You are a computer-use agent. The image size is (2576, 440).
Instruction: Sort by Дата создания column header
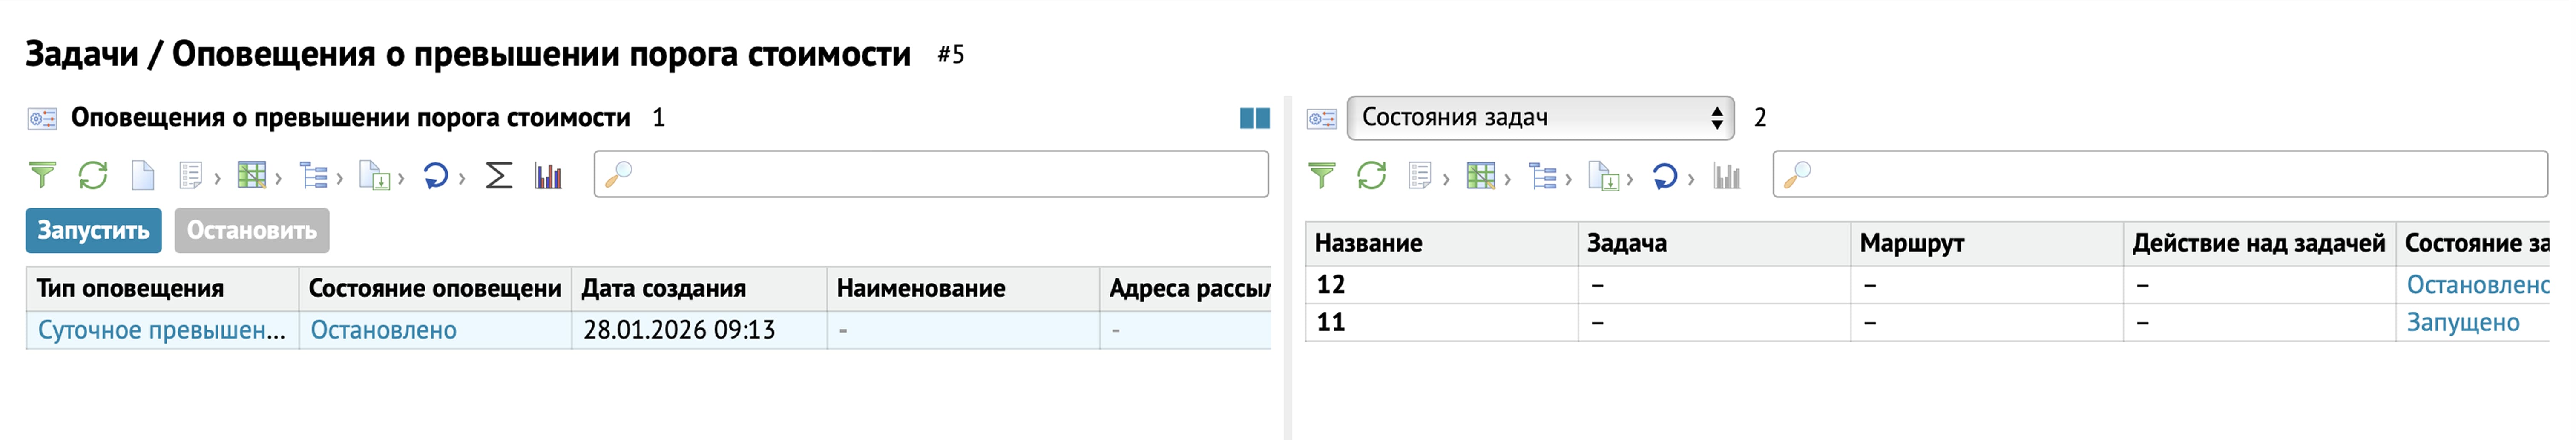coord(664,288)
